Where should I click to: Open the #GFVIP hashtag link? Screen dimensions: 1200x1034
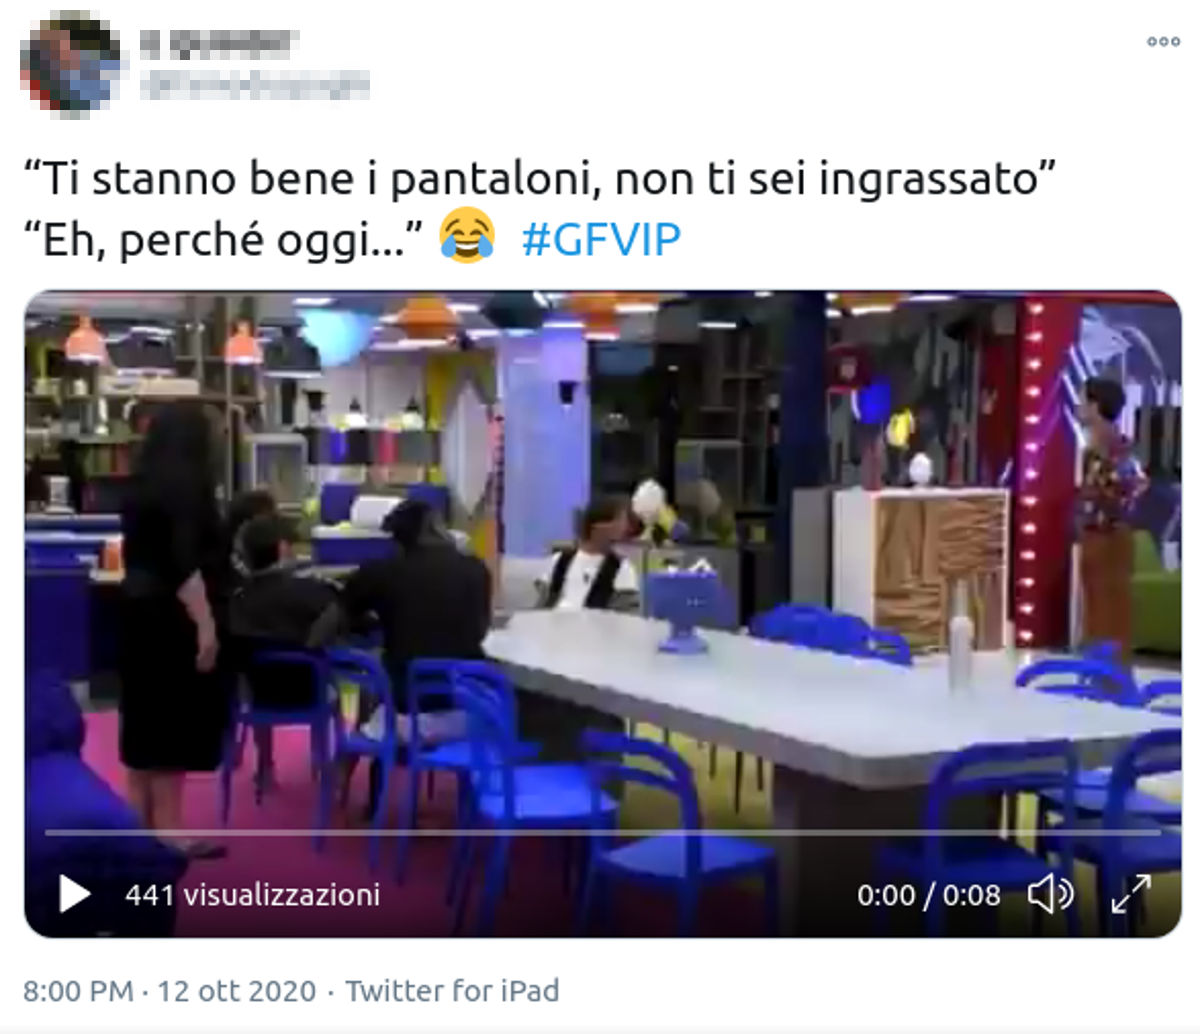click(601, 241)
